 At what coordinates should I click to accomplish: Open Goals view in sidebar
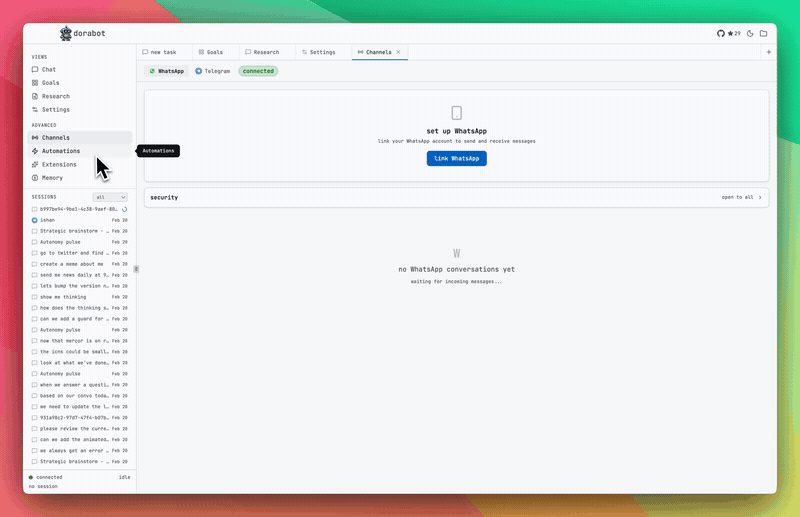[80, 83]
